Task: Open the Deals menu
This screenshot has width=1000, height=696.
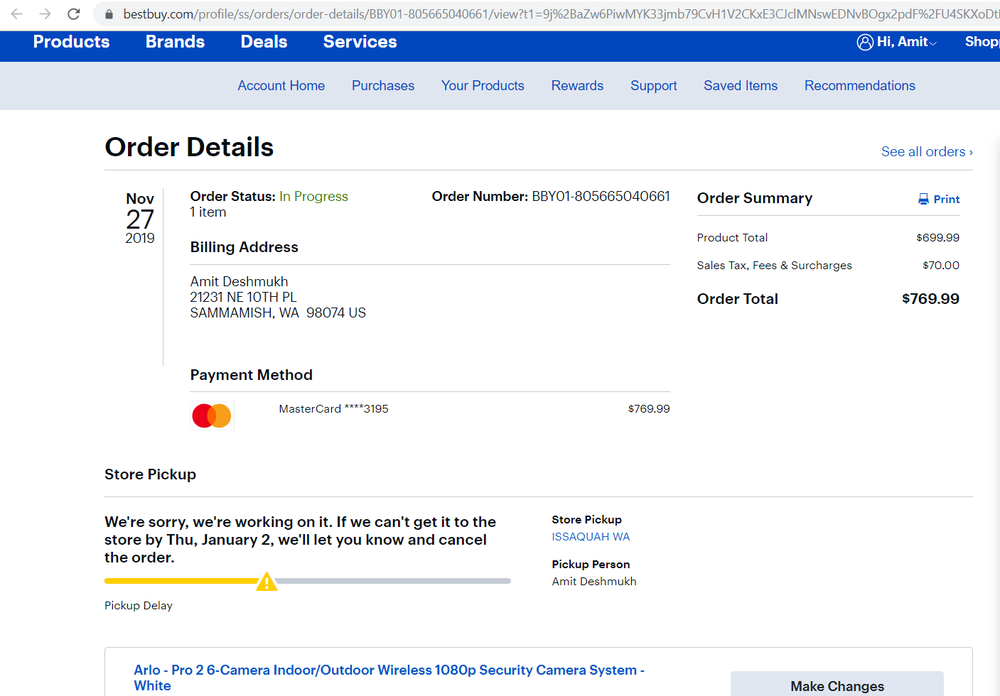Action: pyautogui.click(x=264, y=42)
